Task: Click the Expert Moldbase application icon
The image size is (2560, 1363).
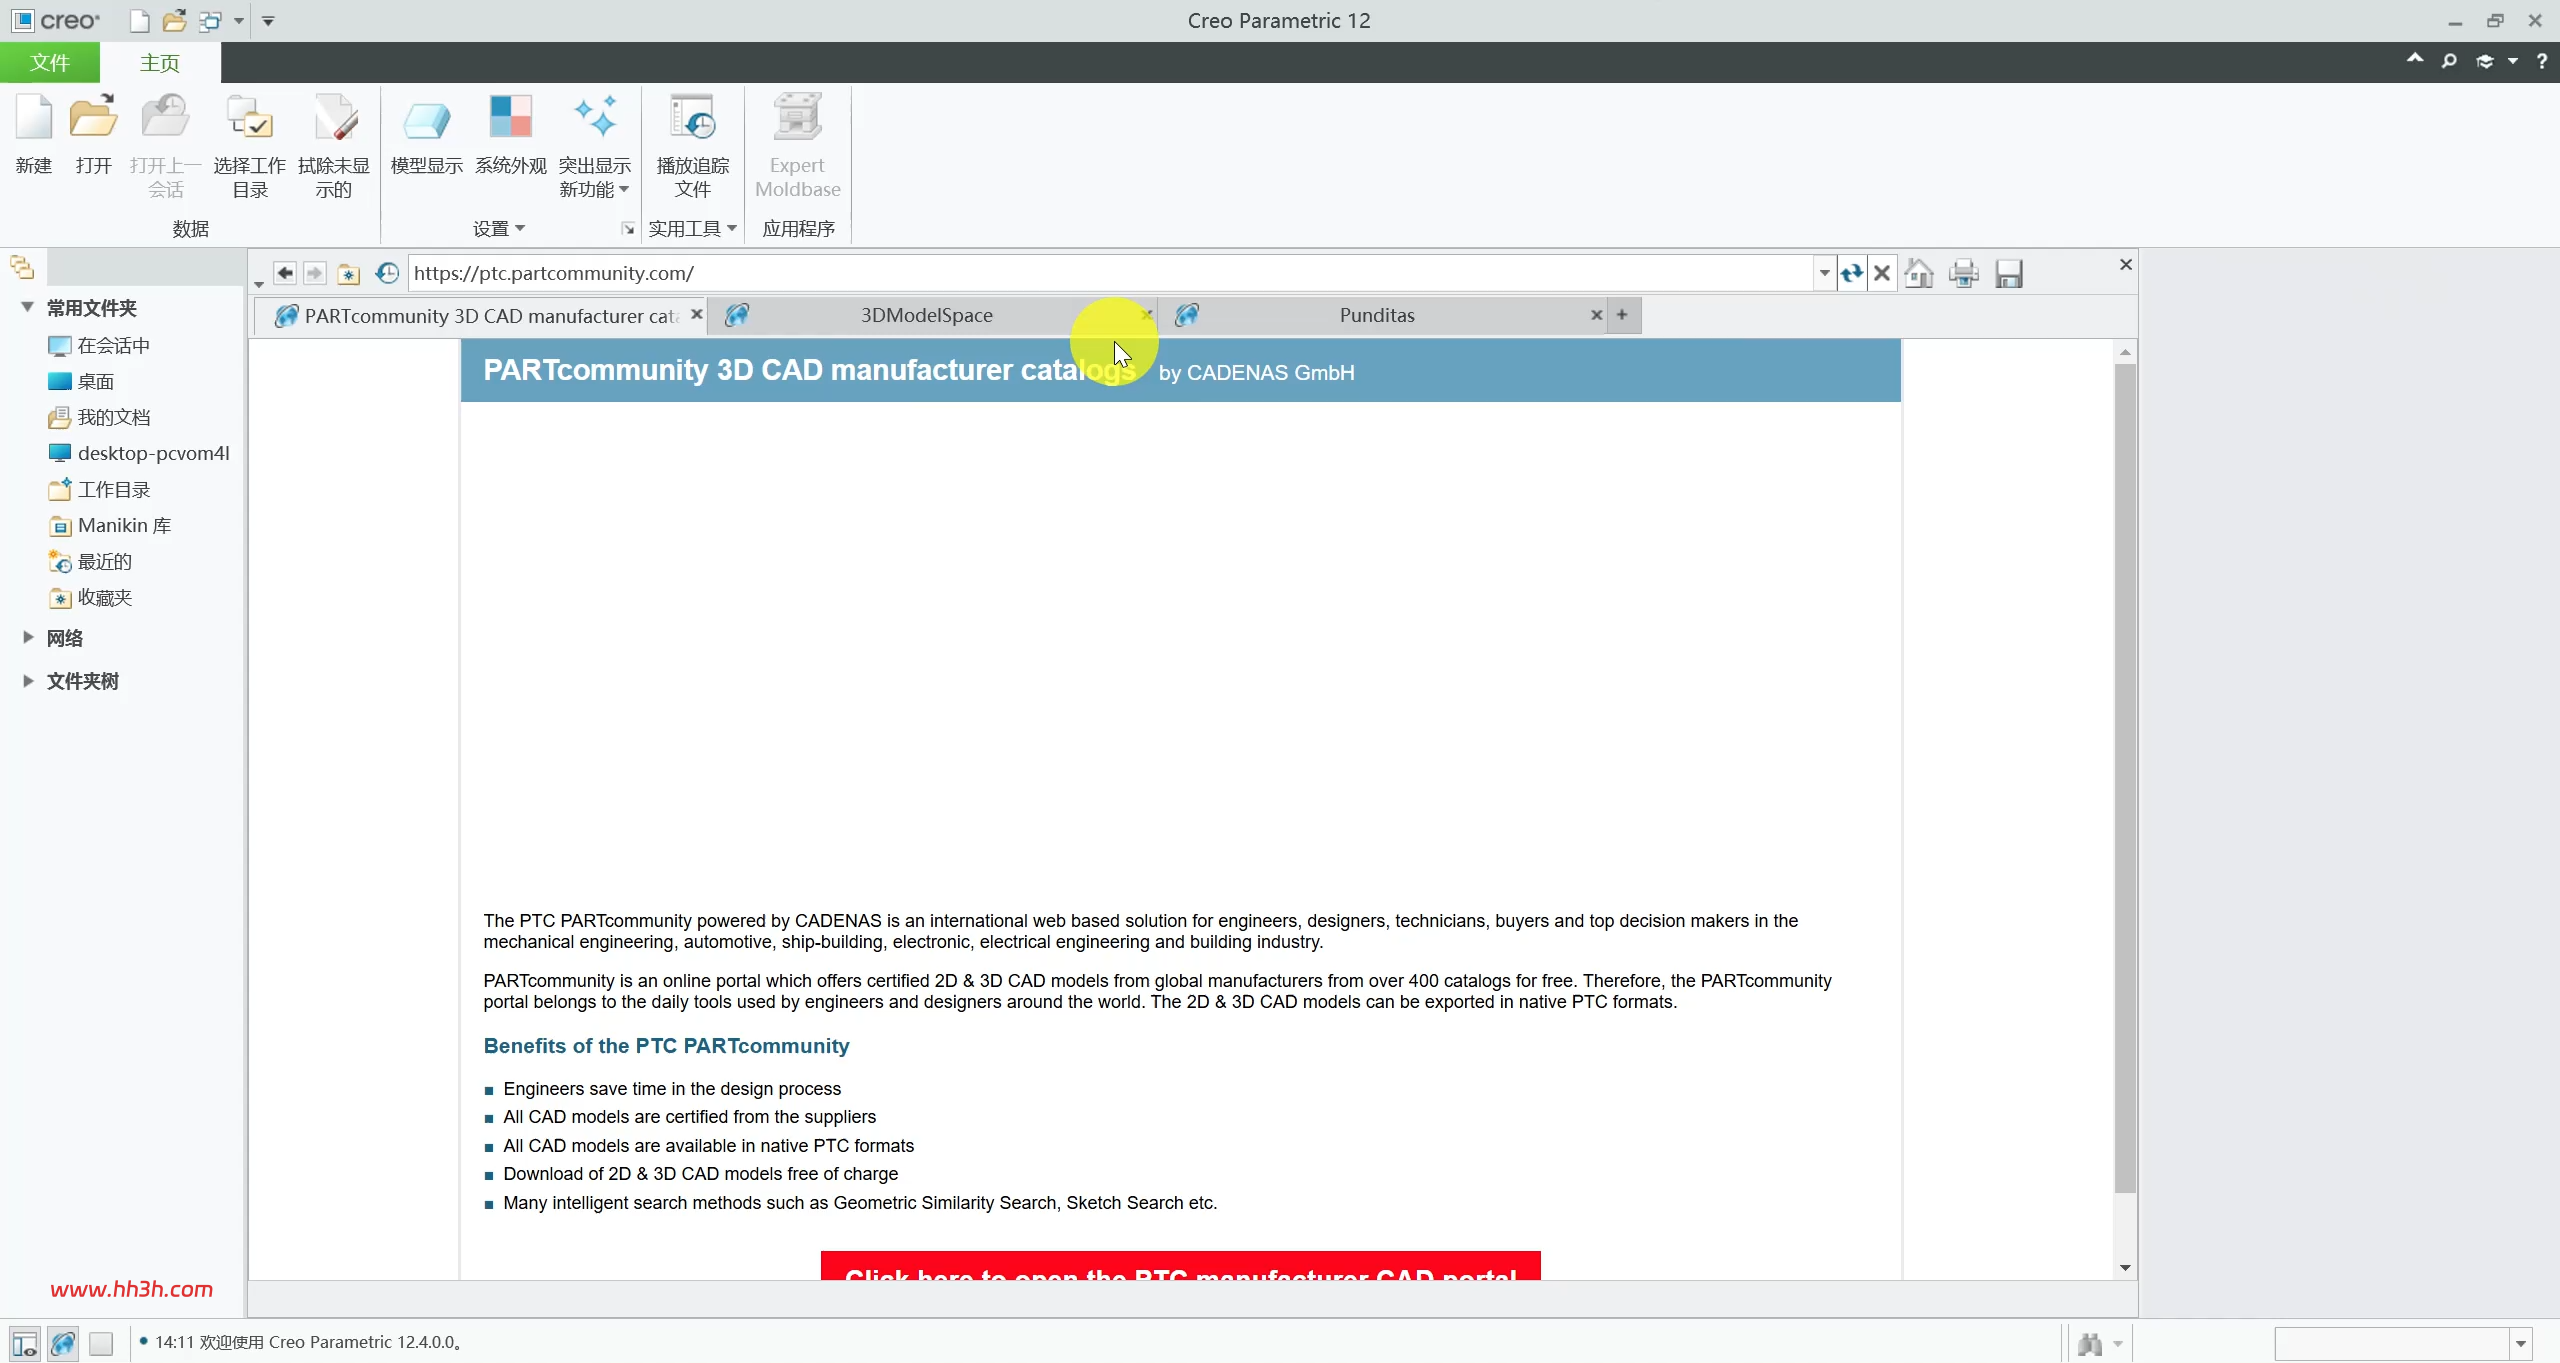Action: 797,118
